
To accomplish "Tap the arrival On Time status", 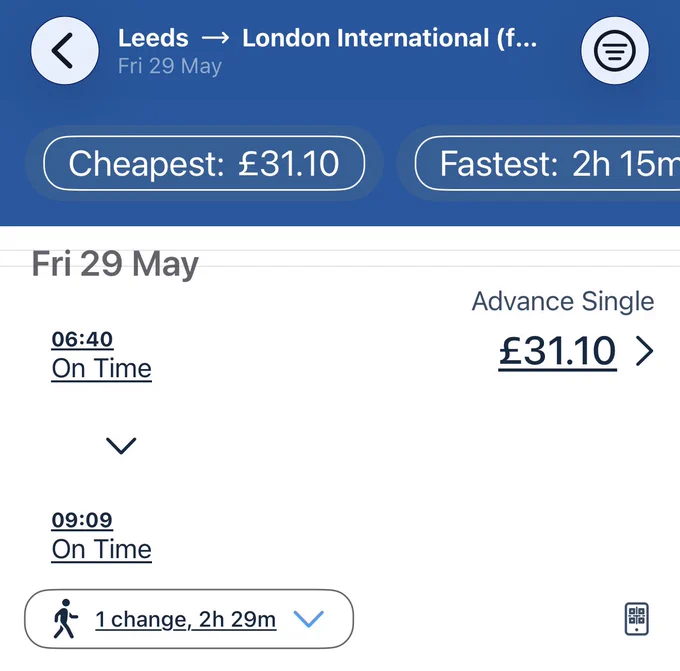I will 101,550.
